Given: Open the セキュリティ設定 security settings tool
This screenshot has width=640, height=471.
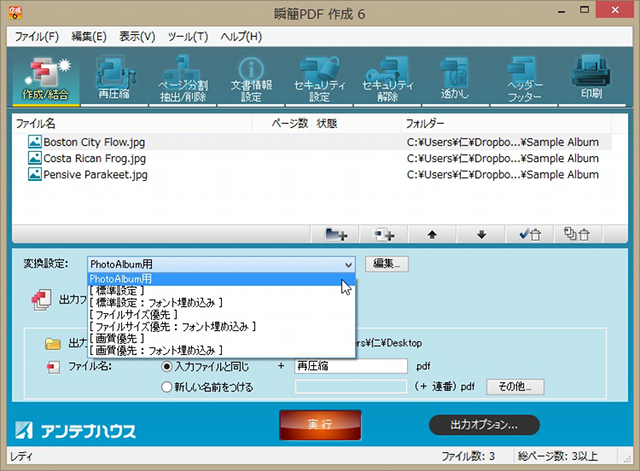Looking at the screenshot, I should coord(319,78).
